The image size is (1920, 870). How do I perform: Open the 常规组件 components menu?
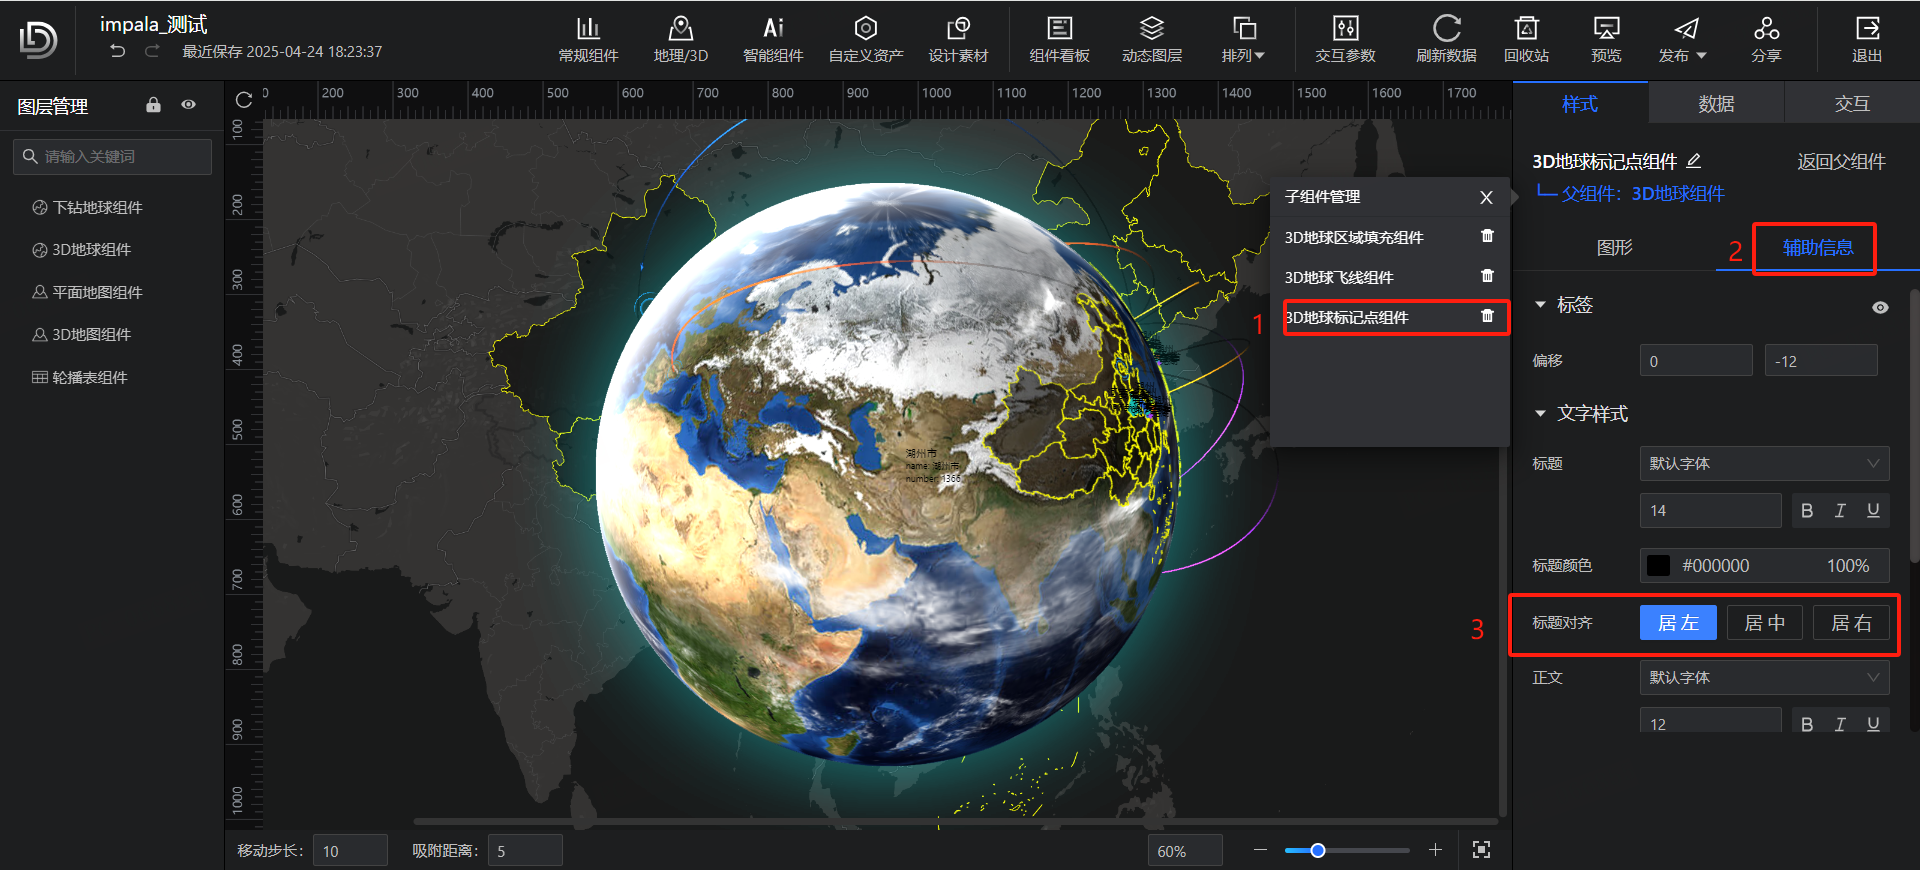point(588,39)
